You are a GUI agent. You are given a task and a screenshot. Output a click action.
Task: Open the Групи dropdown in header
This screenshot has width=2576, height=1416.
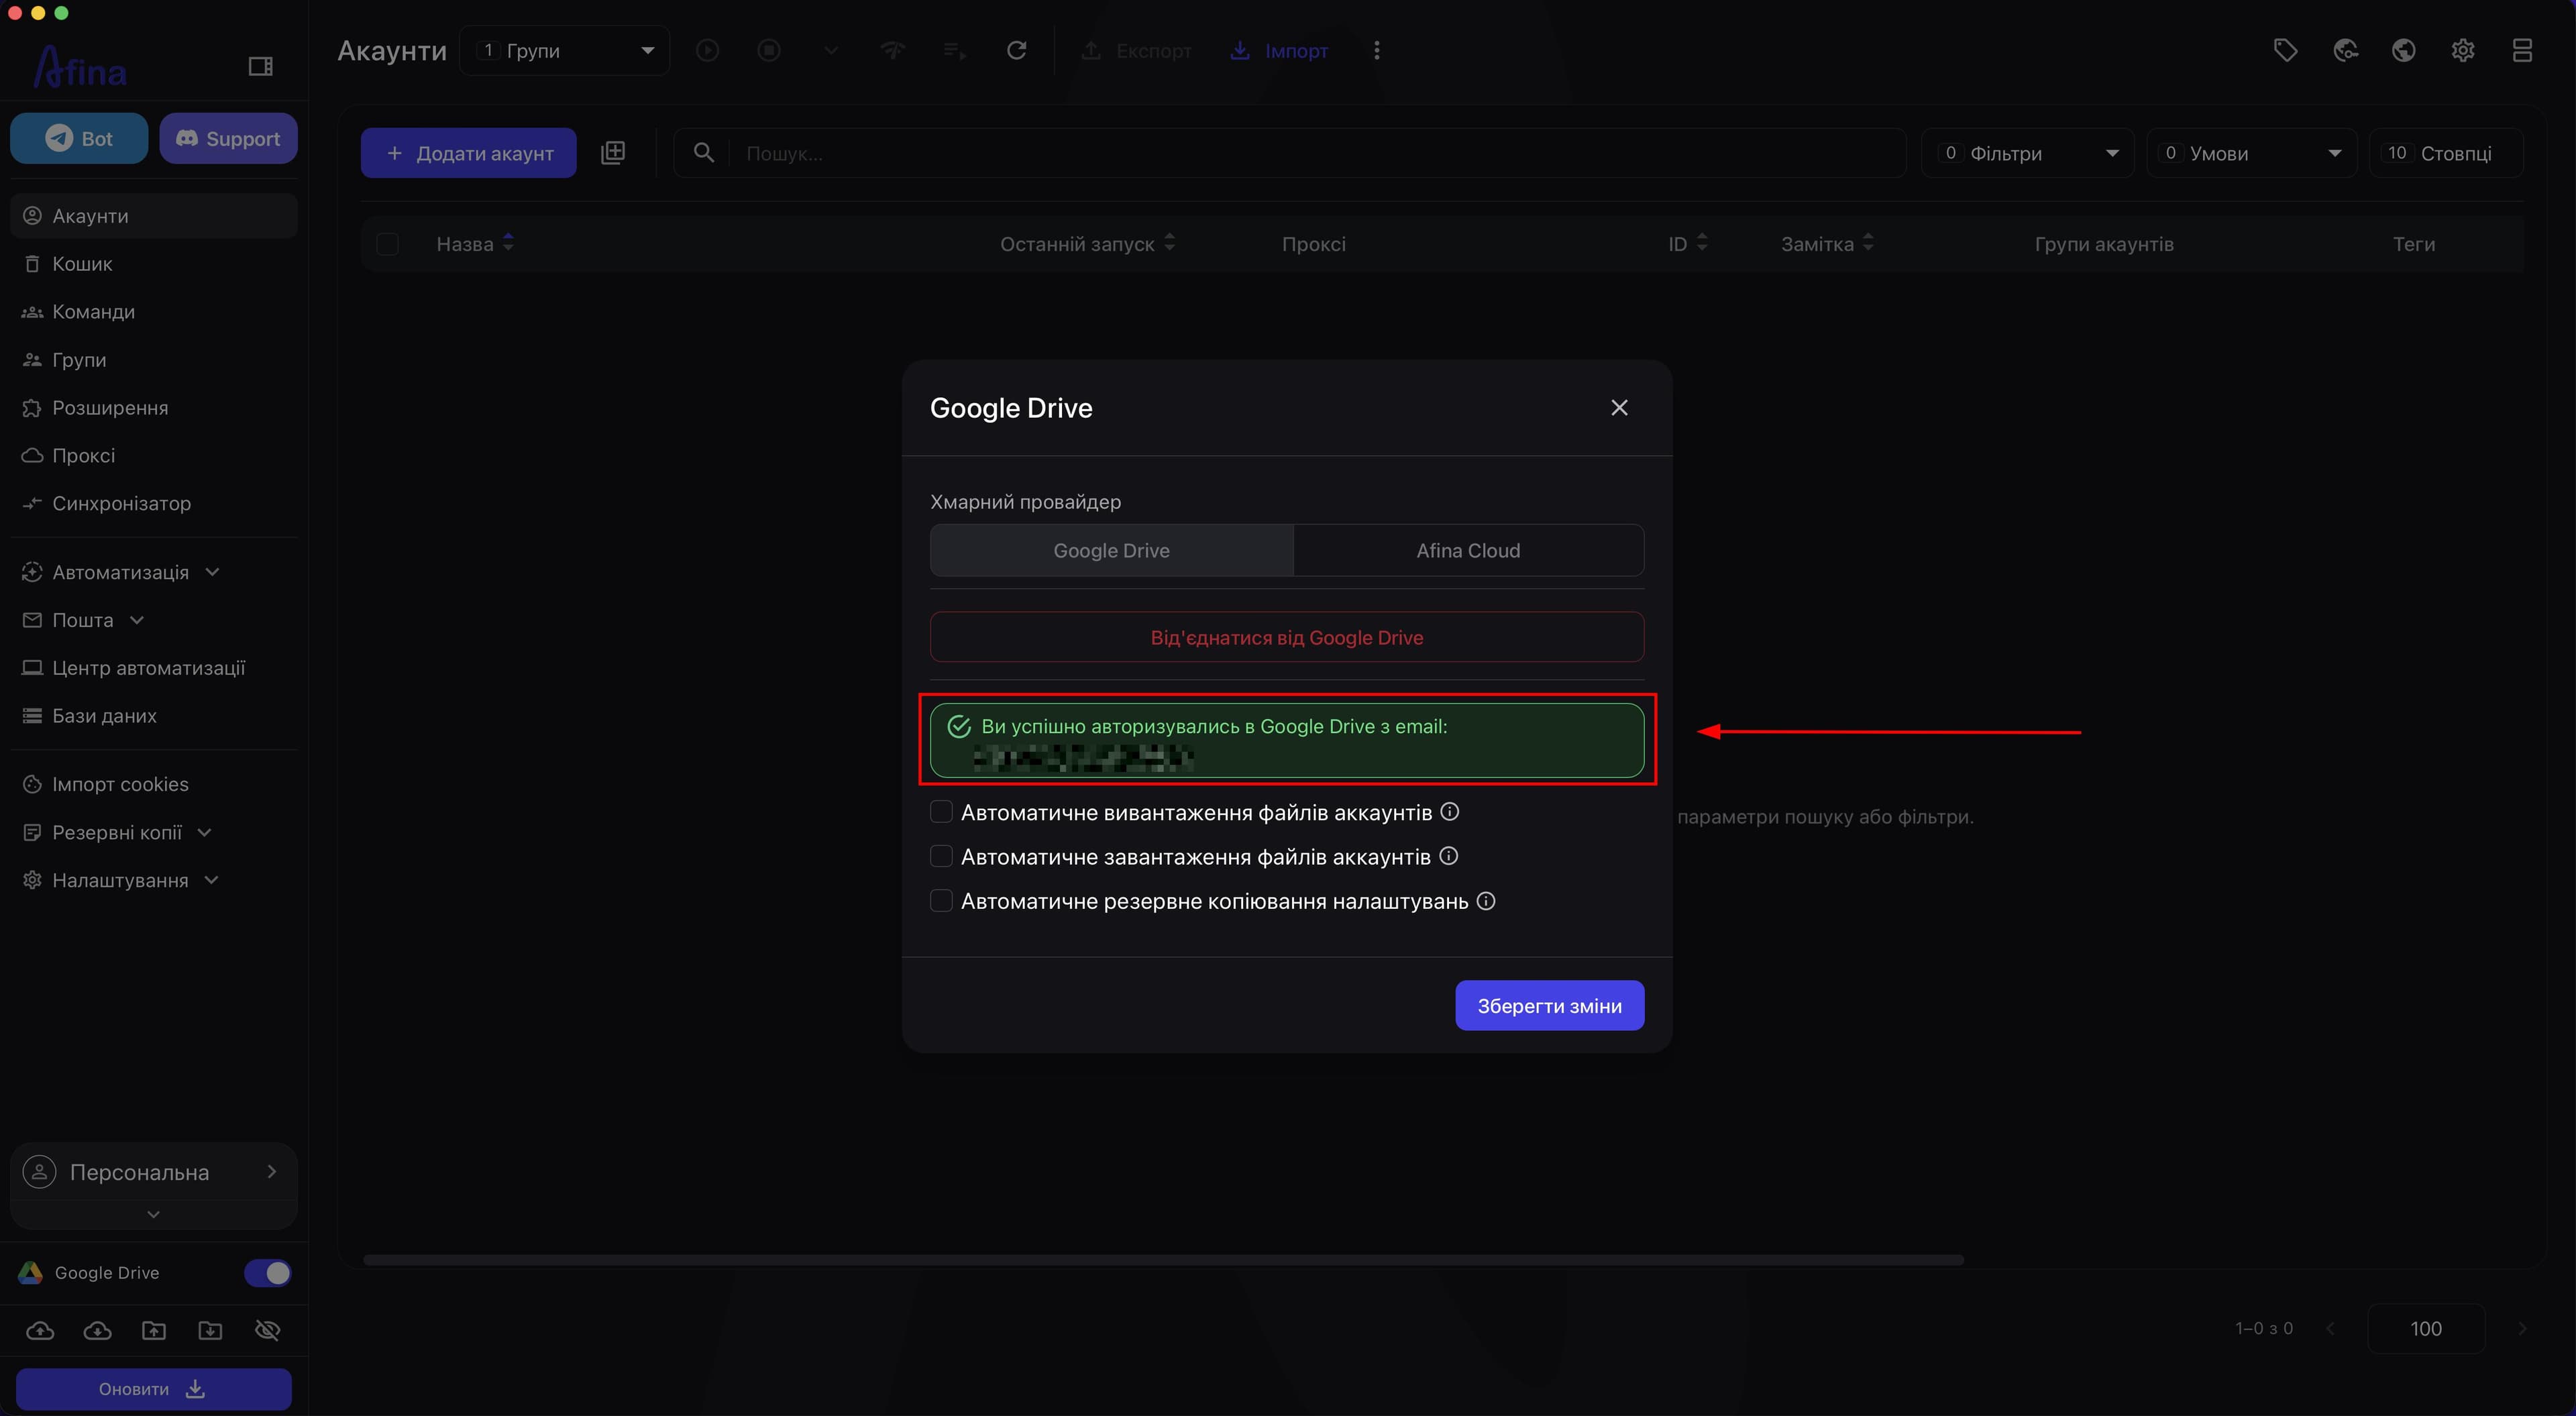565,50
